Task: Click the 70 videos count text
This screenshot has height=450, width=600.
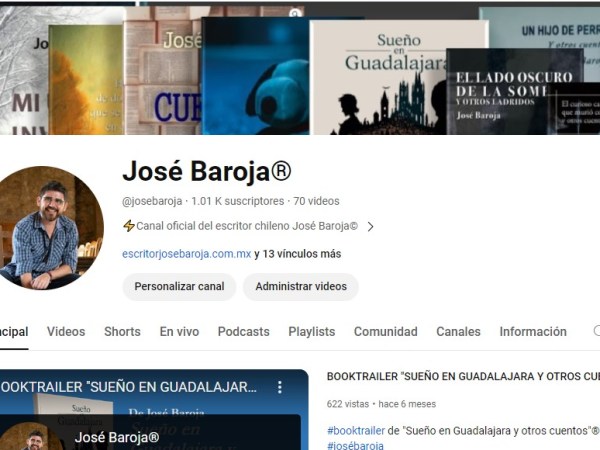Action: (316, 201)
